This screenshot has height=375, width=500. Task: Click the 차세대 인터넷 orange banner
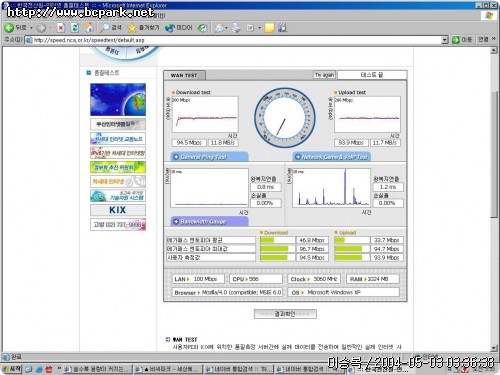[x=118, y=181]
